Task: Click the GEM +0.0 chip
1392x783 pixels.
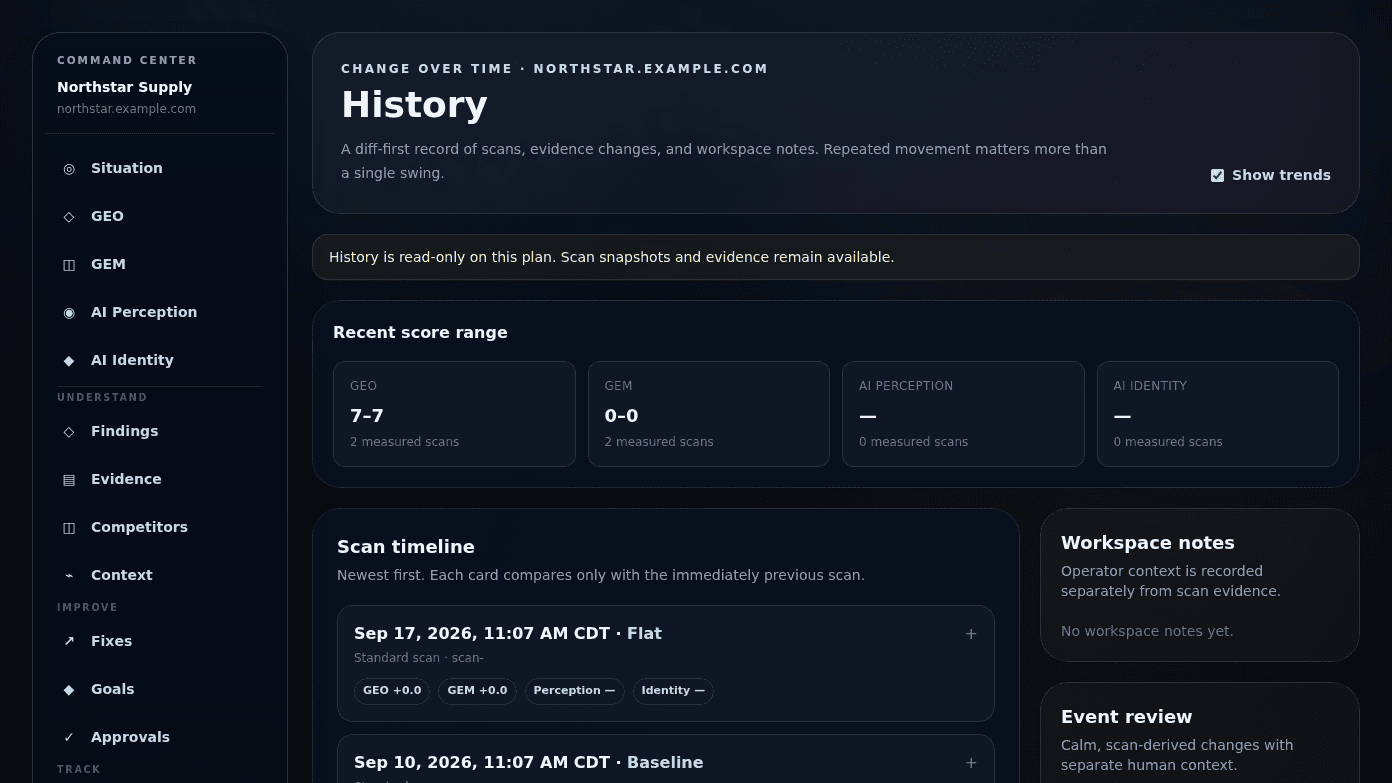Action: (x=477, y=691)
